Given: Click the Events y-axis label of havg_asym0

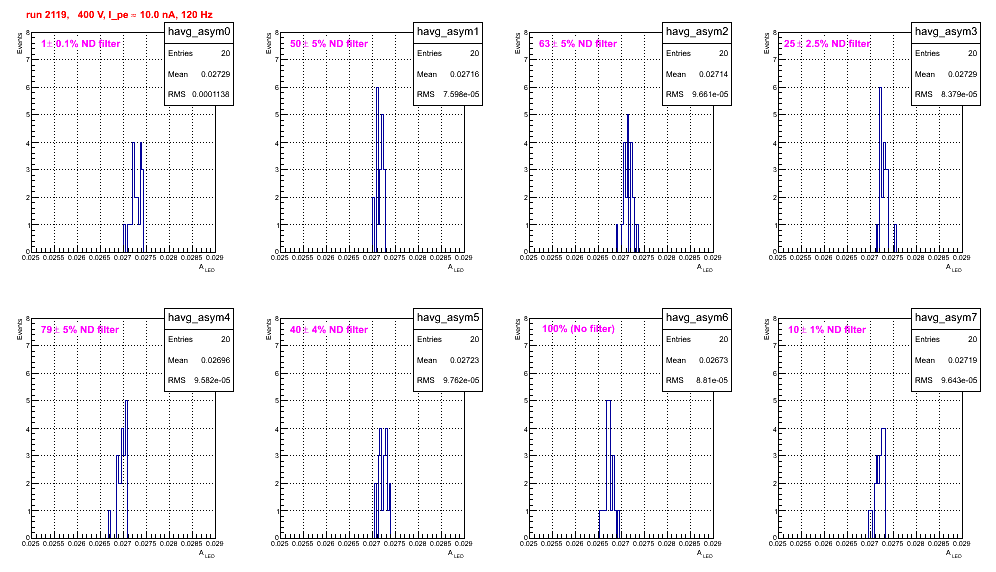Looking at the screenshot, I should tap(20, 43).
